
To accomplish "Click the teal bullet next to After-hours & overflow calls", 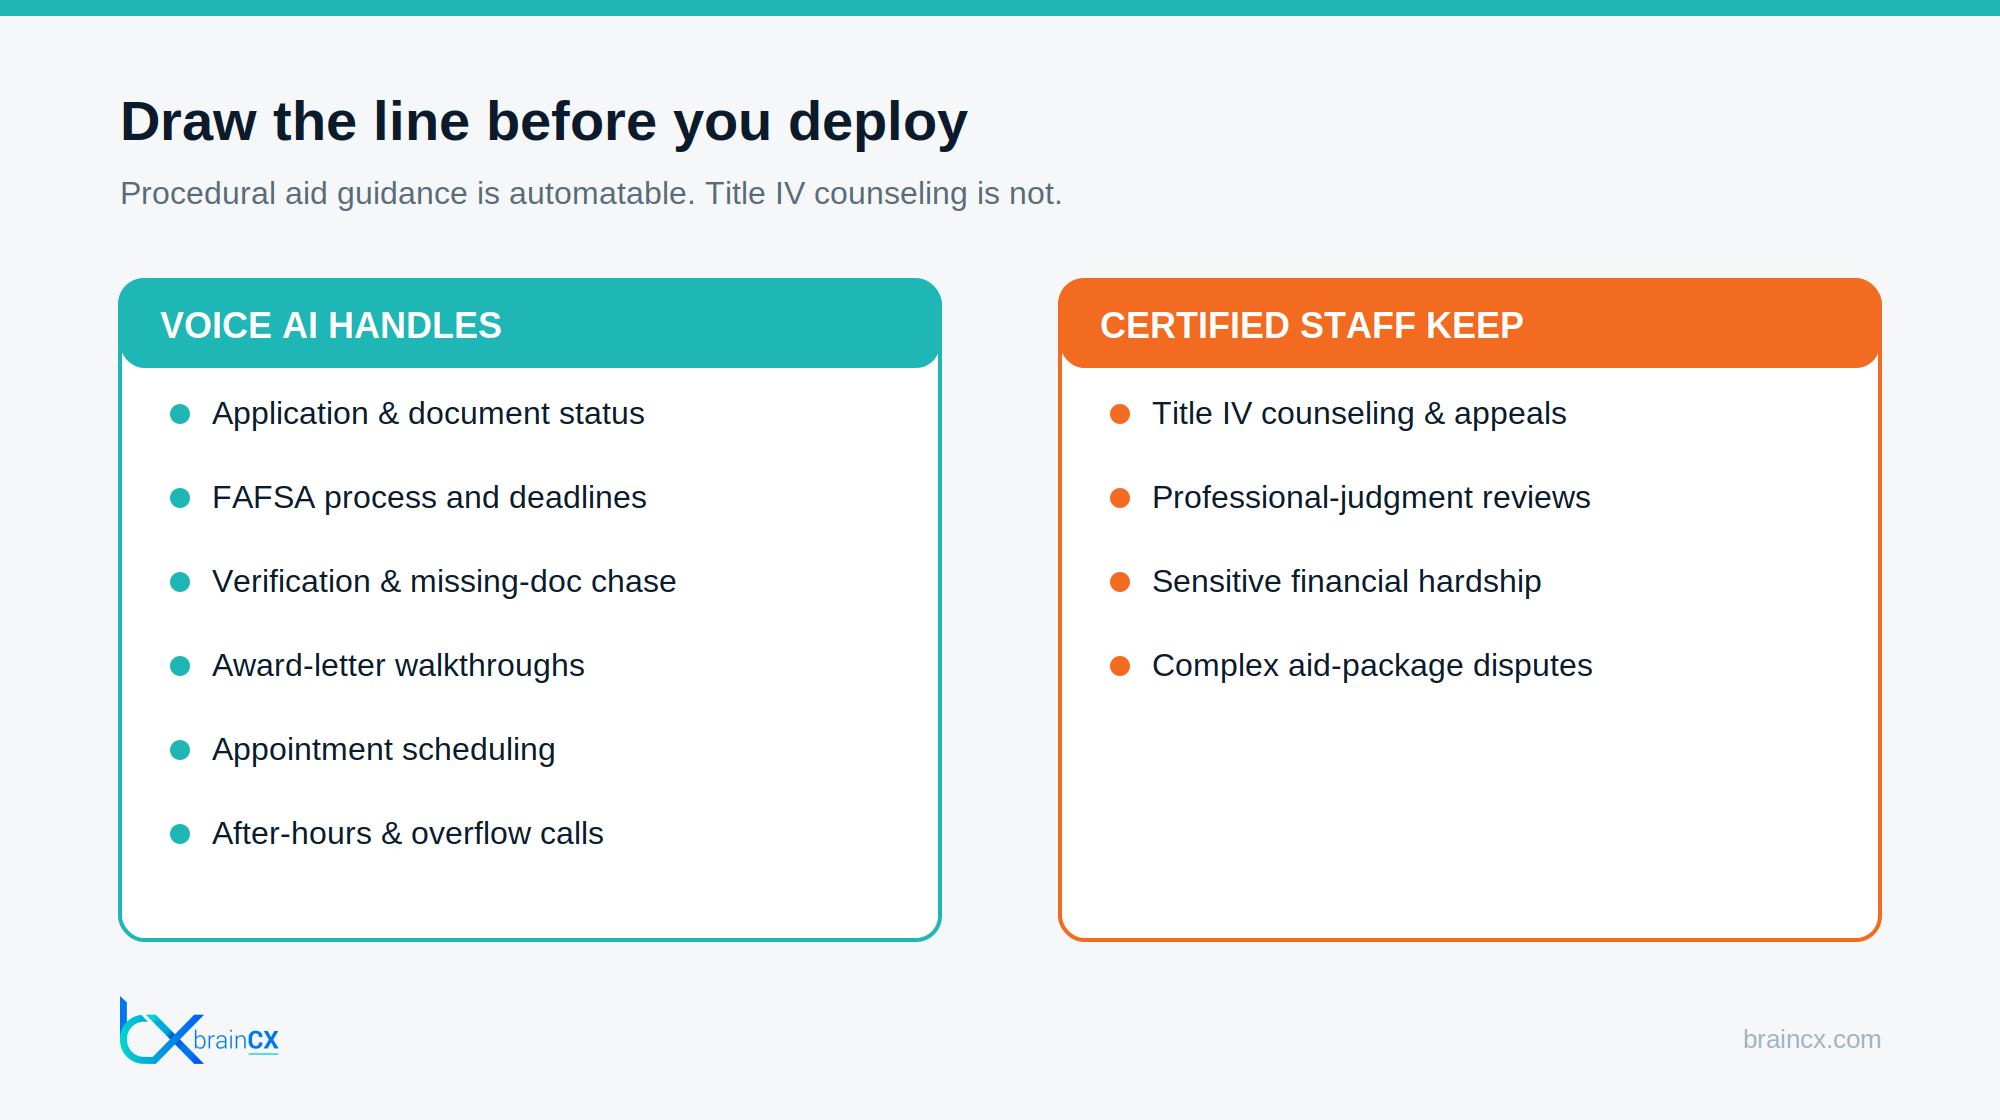I will 180,834.
